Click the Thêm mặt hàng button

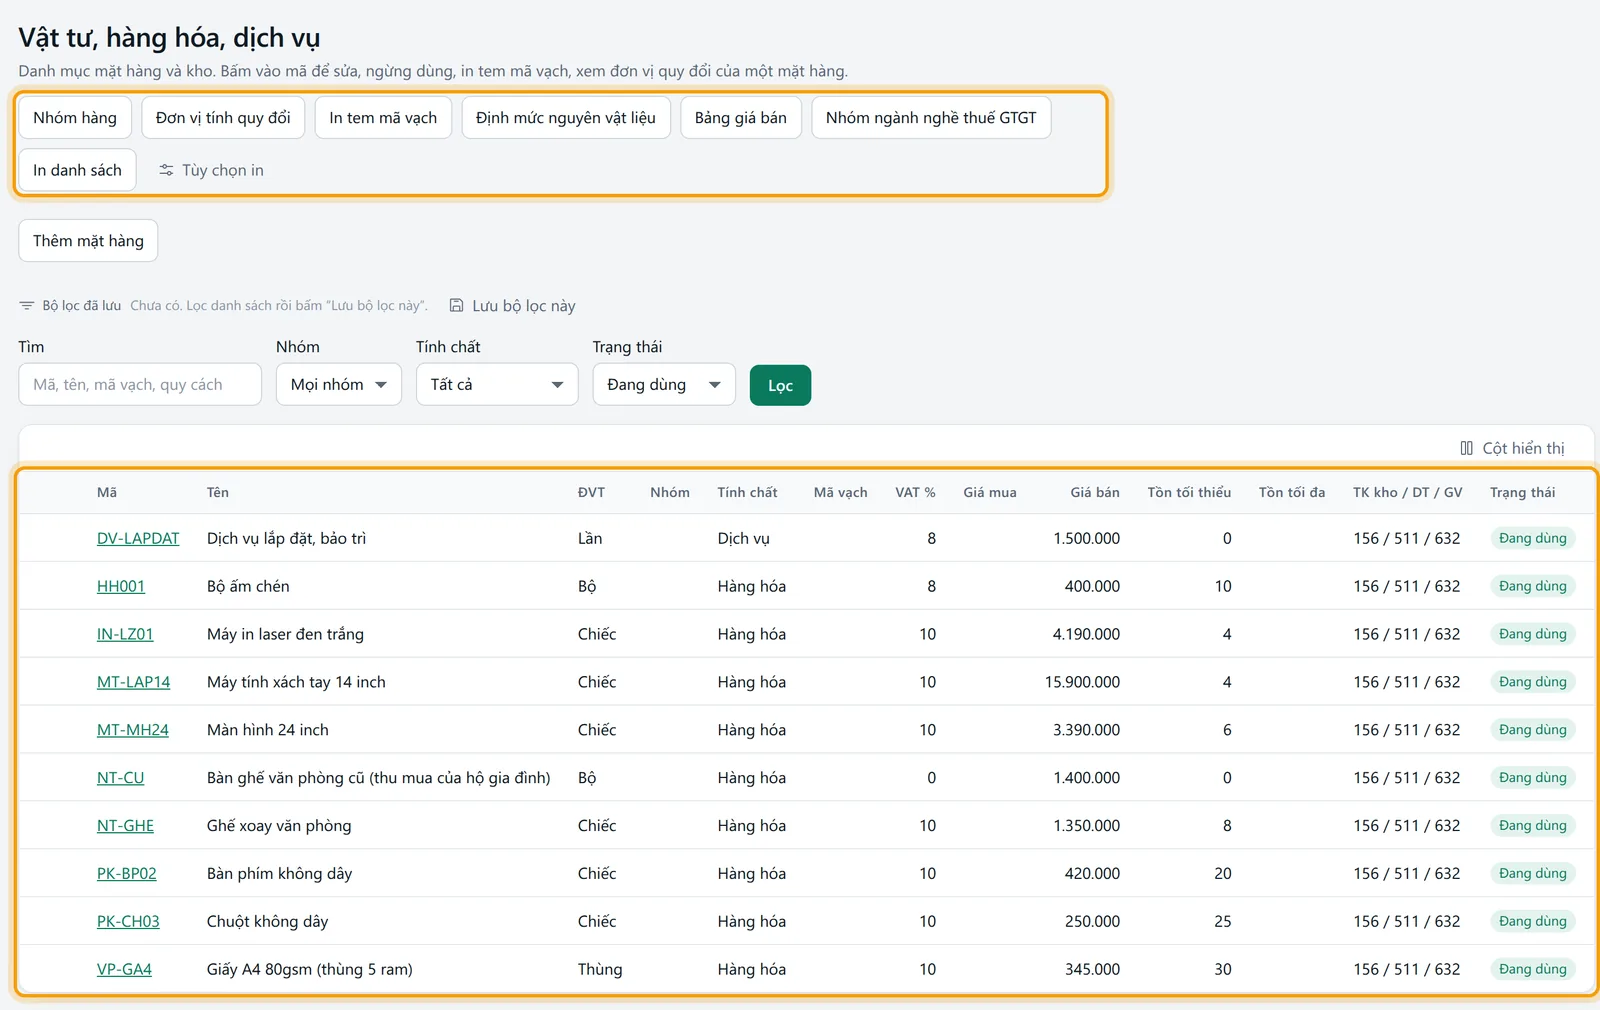(x=88, y=241)
